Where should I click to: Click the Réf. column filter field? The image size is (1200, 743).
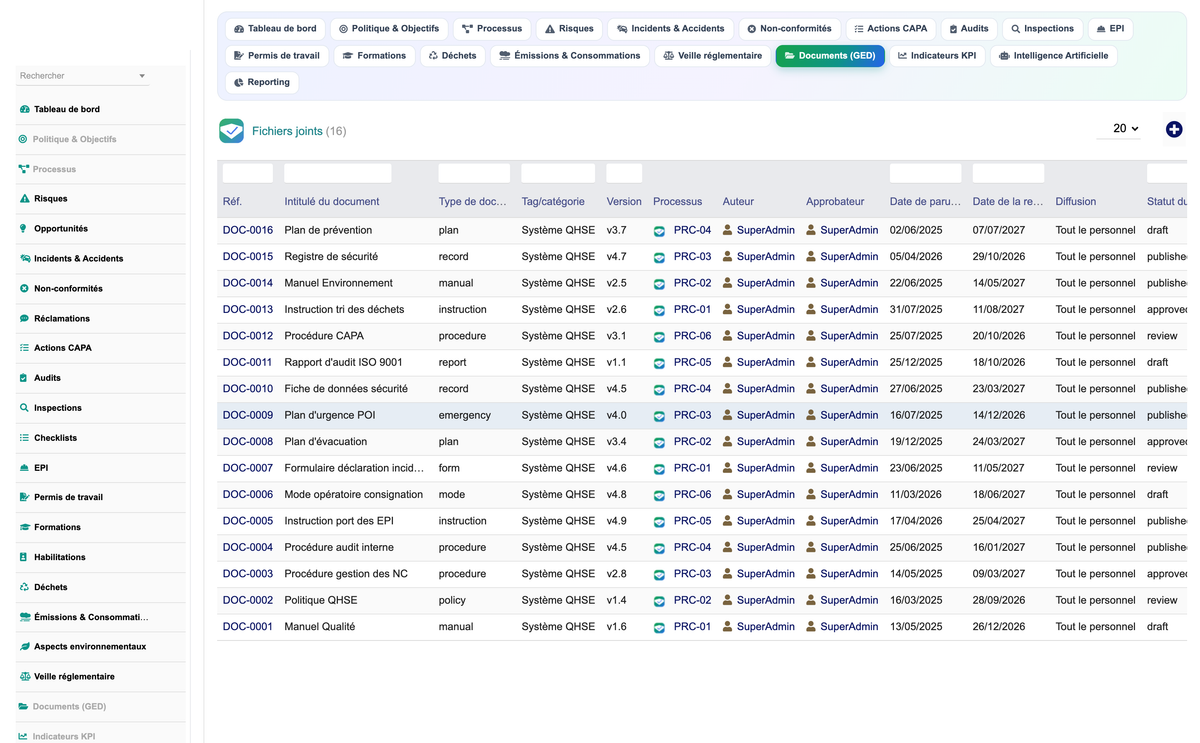248,173
